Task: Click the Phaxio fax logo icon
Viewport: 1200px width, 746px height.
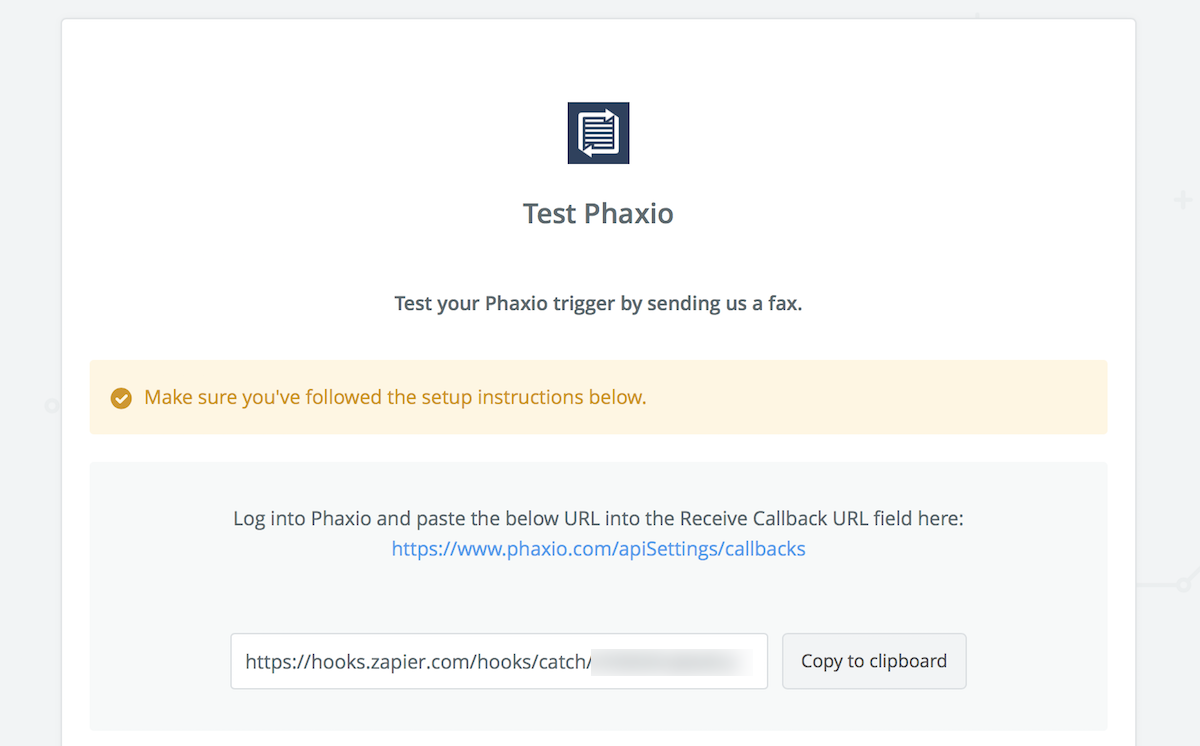Action: tap(598, 133)
